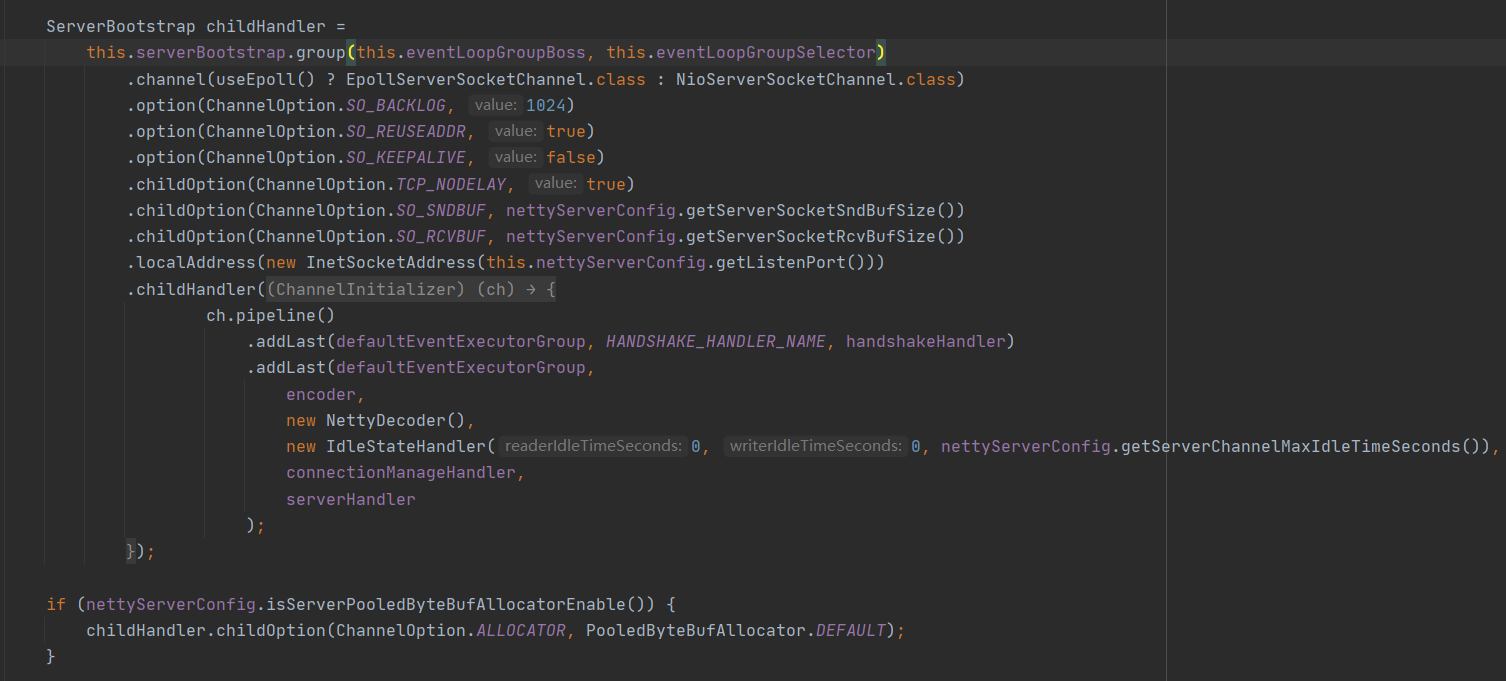The image size is (1506, 681).
Task: Click the getServerSocketRcvBufSize method call
Action: pyautogui.click(x=809, y=236)
